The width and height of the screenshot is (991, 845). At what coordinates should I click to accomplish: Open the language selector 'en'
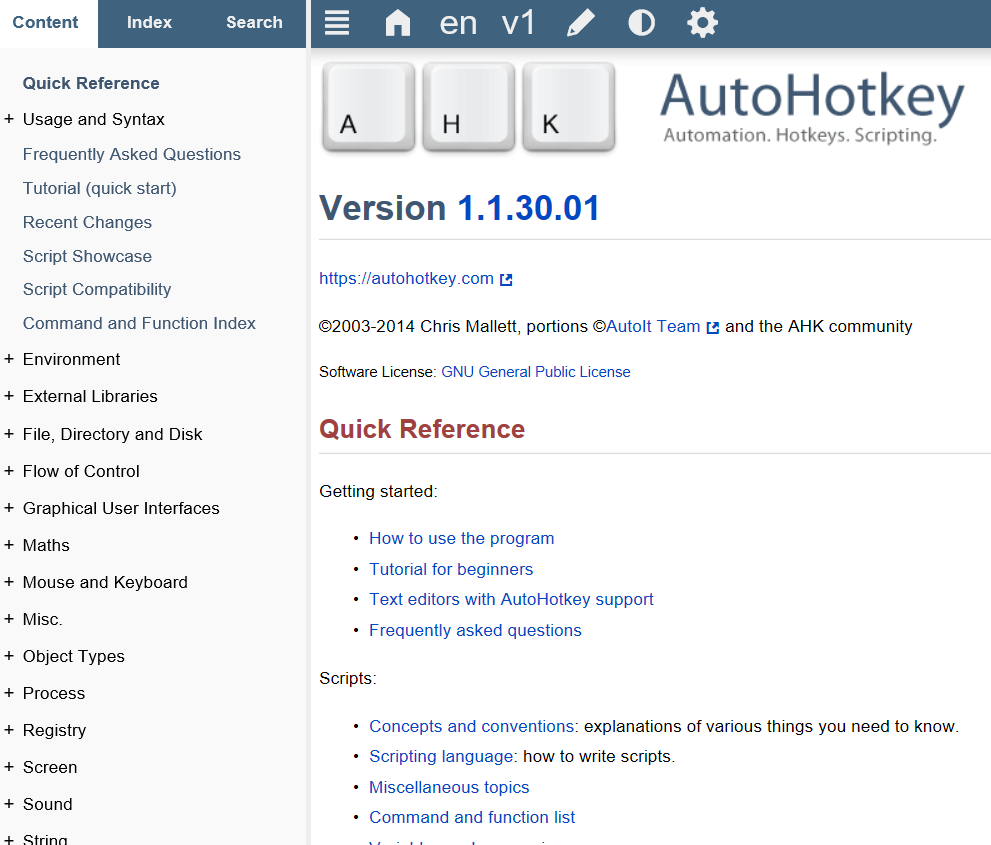[x=458, y=23]
